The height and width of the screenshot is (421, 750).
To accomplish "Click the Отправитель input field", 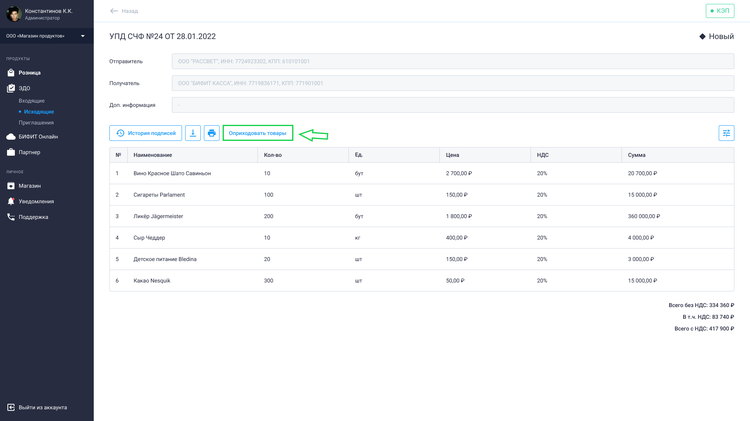I will [x=453, y=61].
